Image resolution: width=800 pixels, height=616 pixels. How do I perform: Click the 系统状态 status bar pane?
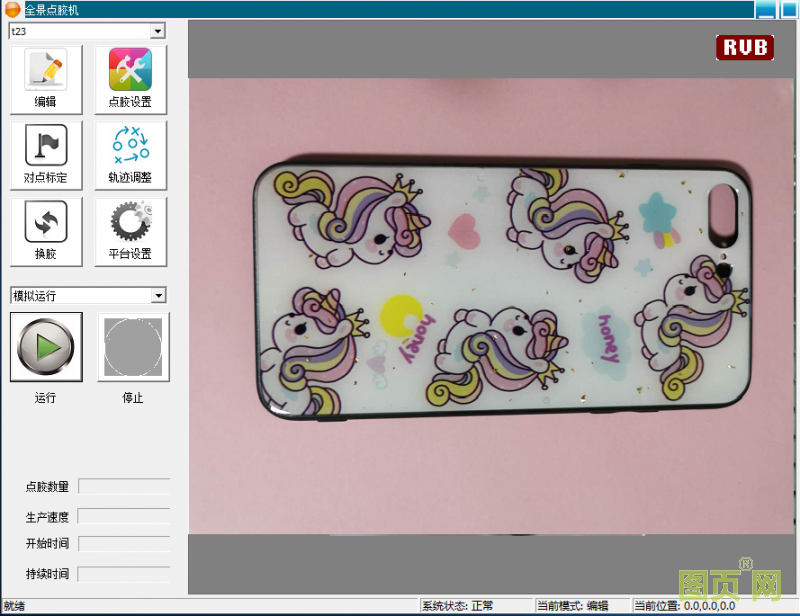point(475,606)
